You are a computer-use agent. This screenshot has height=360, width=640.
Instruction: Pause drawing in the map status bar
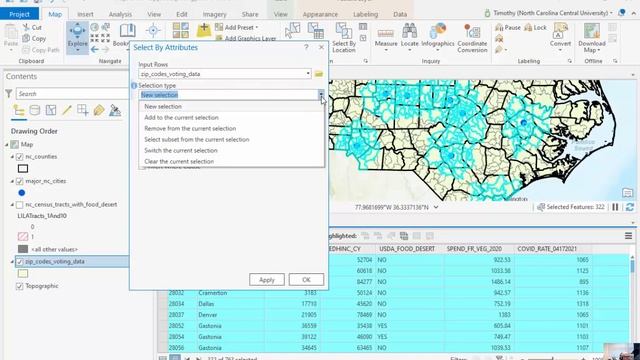[615, 207]
